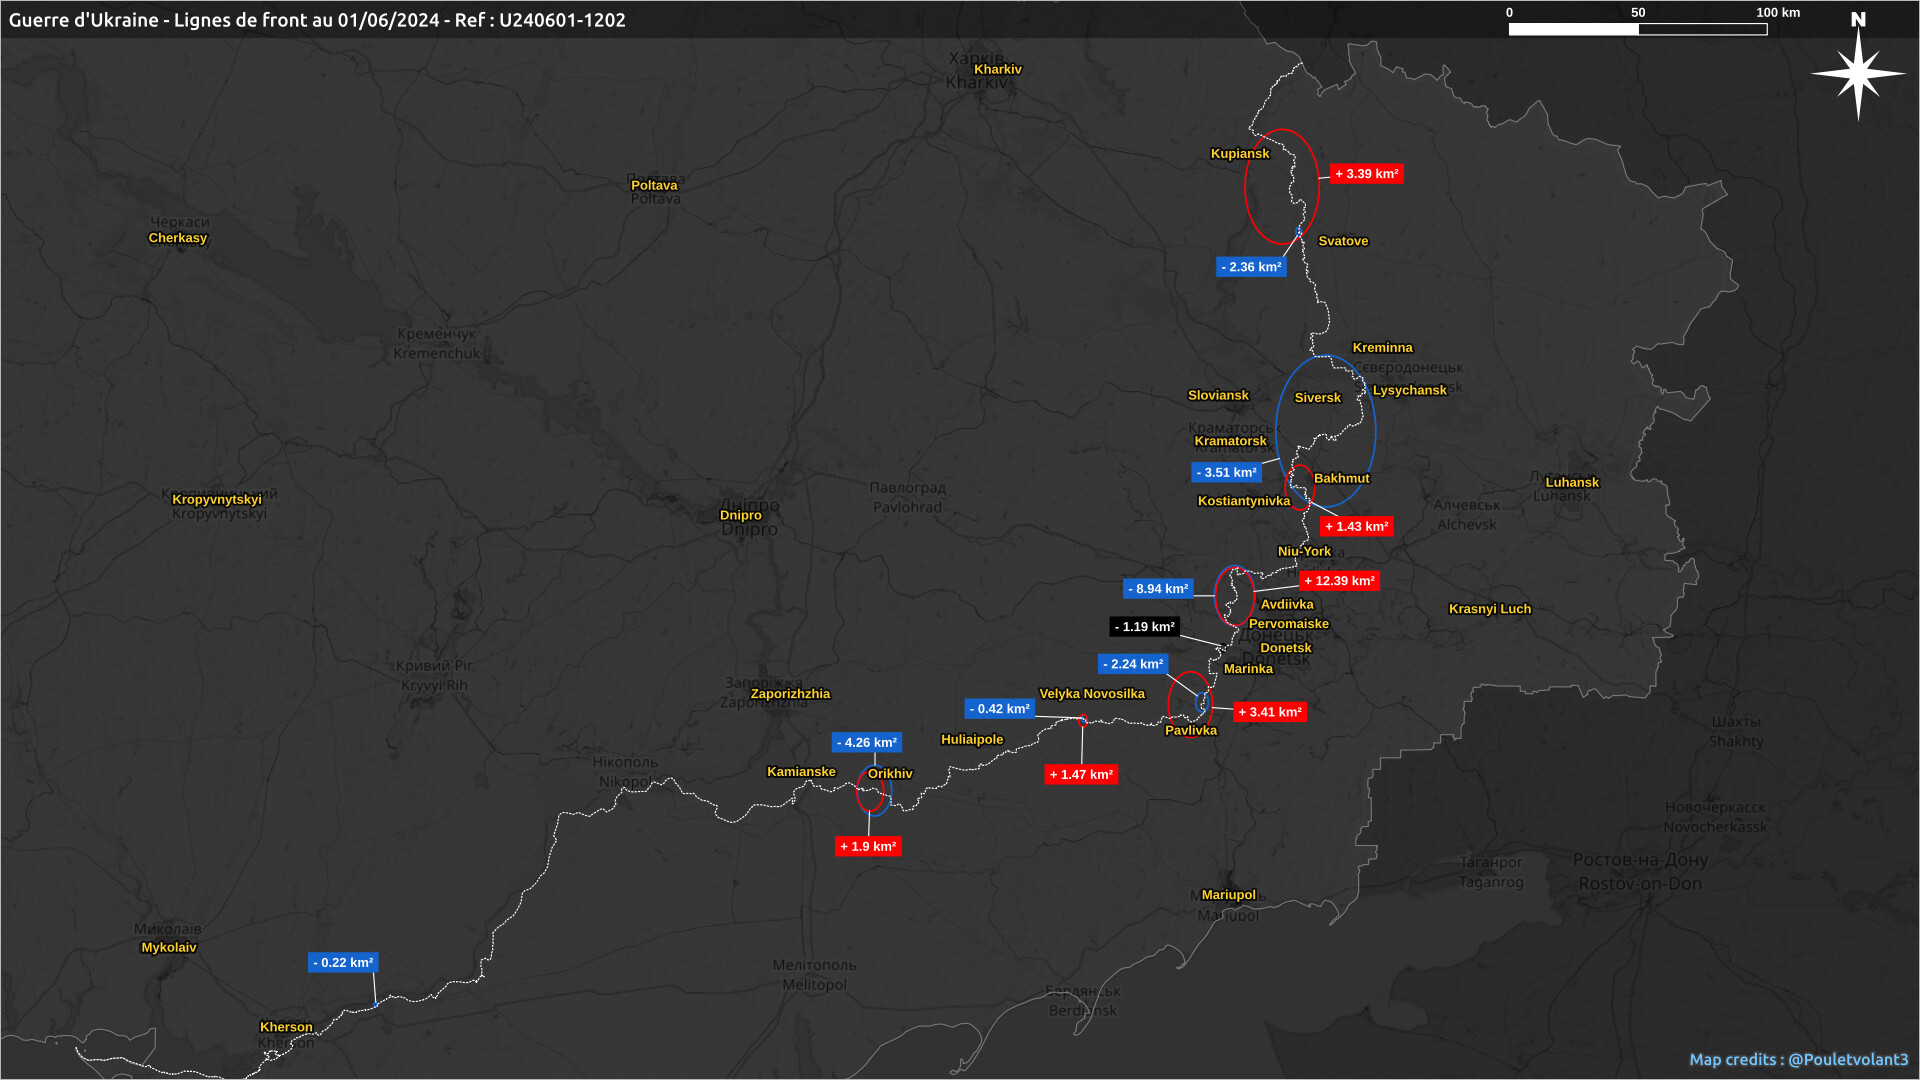This screenshot has width=1920, height=1080.
Task: Click the - 0.42 km² blue label
Action: pyautogui.click(x=999, y=709)
